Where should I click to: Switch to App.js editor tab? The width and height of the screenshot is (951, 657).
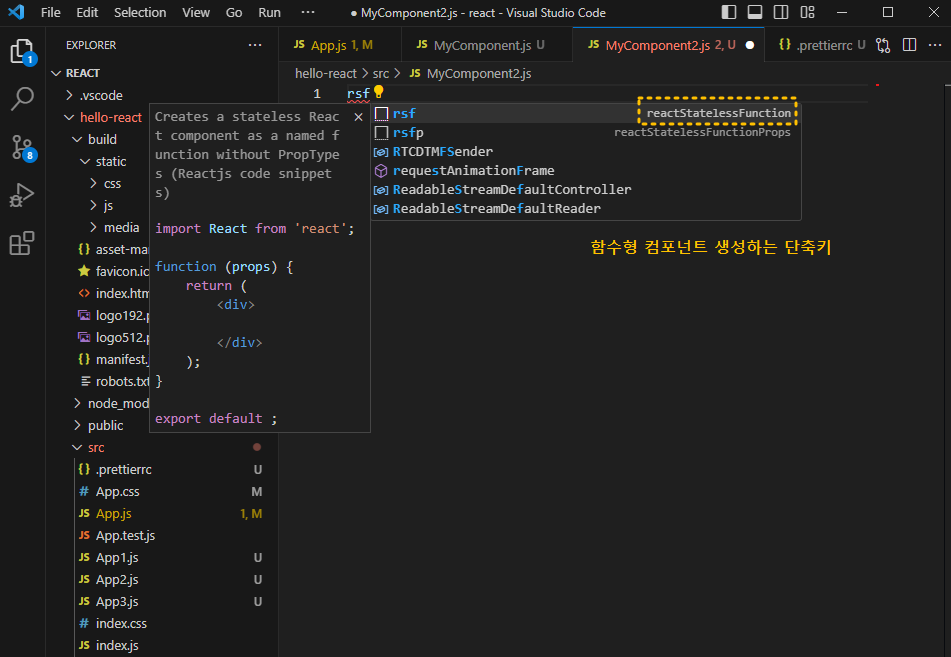[x=340, y=45]
